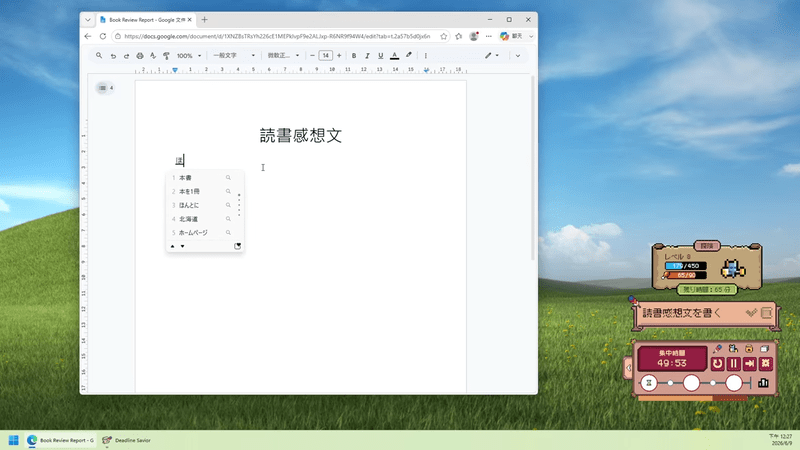Print the document using the printer icon

pyautogui.click(x=140, y=56)
